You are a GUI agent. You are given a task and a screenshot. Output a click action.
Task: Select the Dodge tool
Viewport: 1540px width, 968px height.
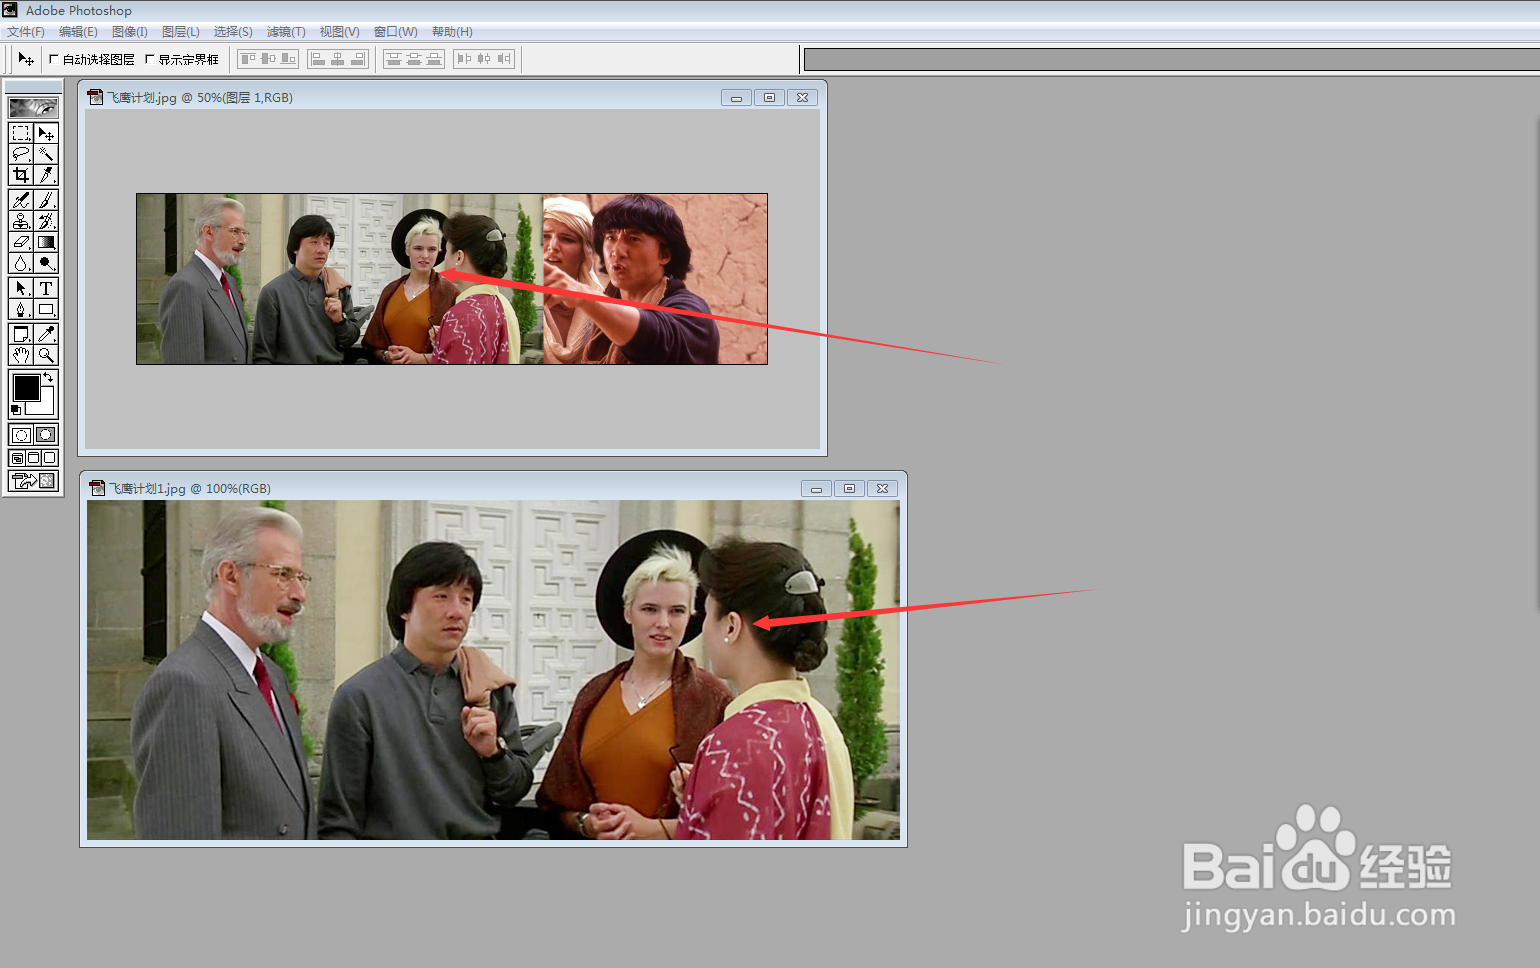[x=46, y=263]
